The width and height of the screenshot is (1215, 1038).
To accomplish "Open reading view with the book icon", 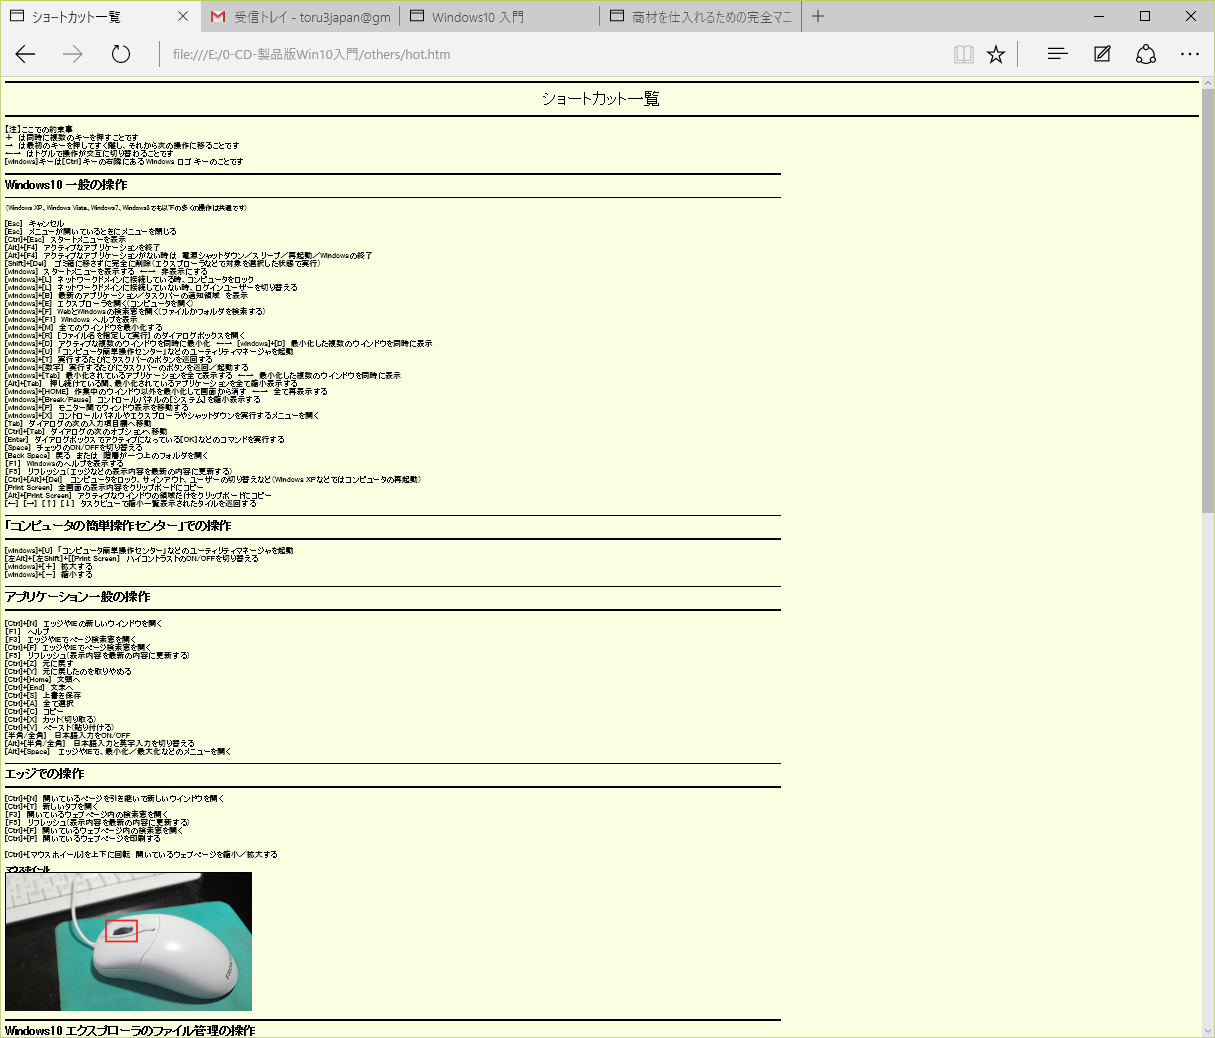I will click(963, 54).
